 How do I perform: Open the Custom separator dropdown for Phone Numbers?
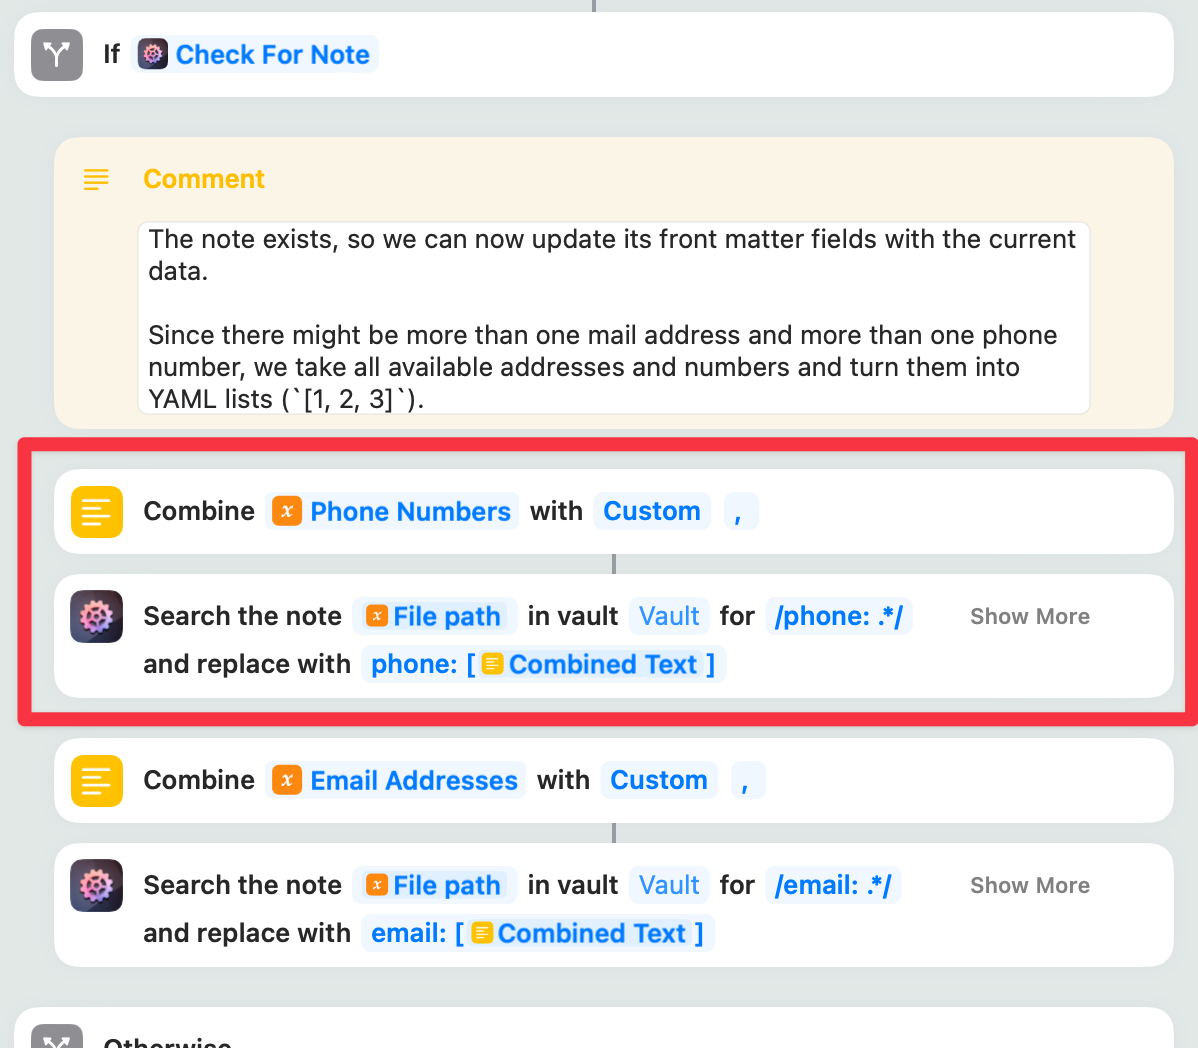pyautogui.click(x=652, y=512)
